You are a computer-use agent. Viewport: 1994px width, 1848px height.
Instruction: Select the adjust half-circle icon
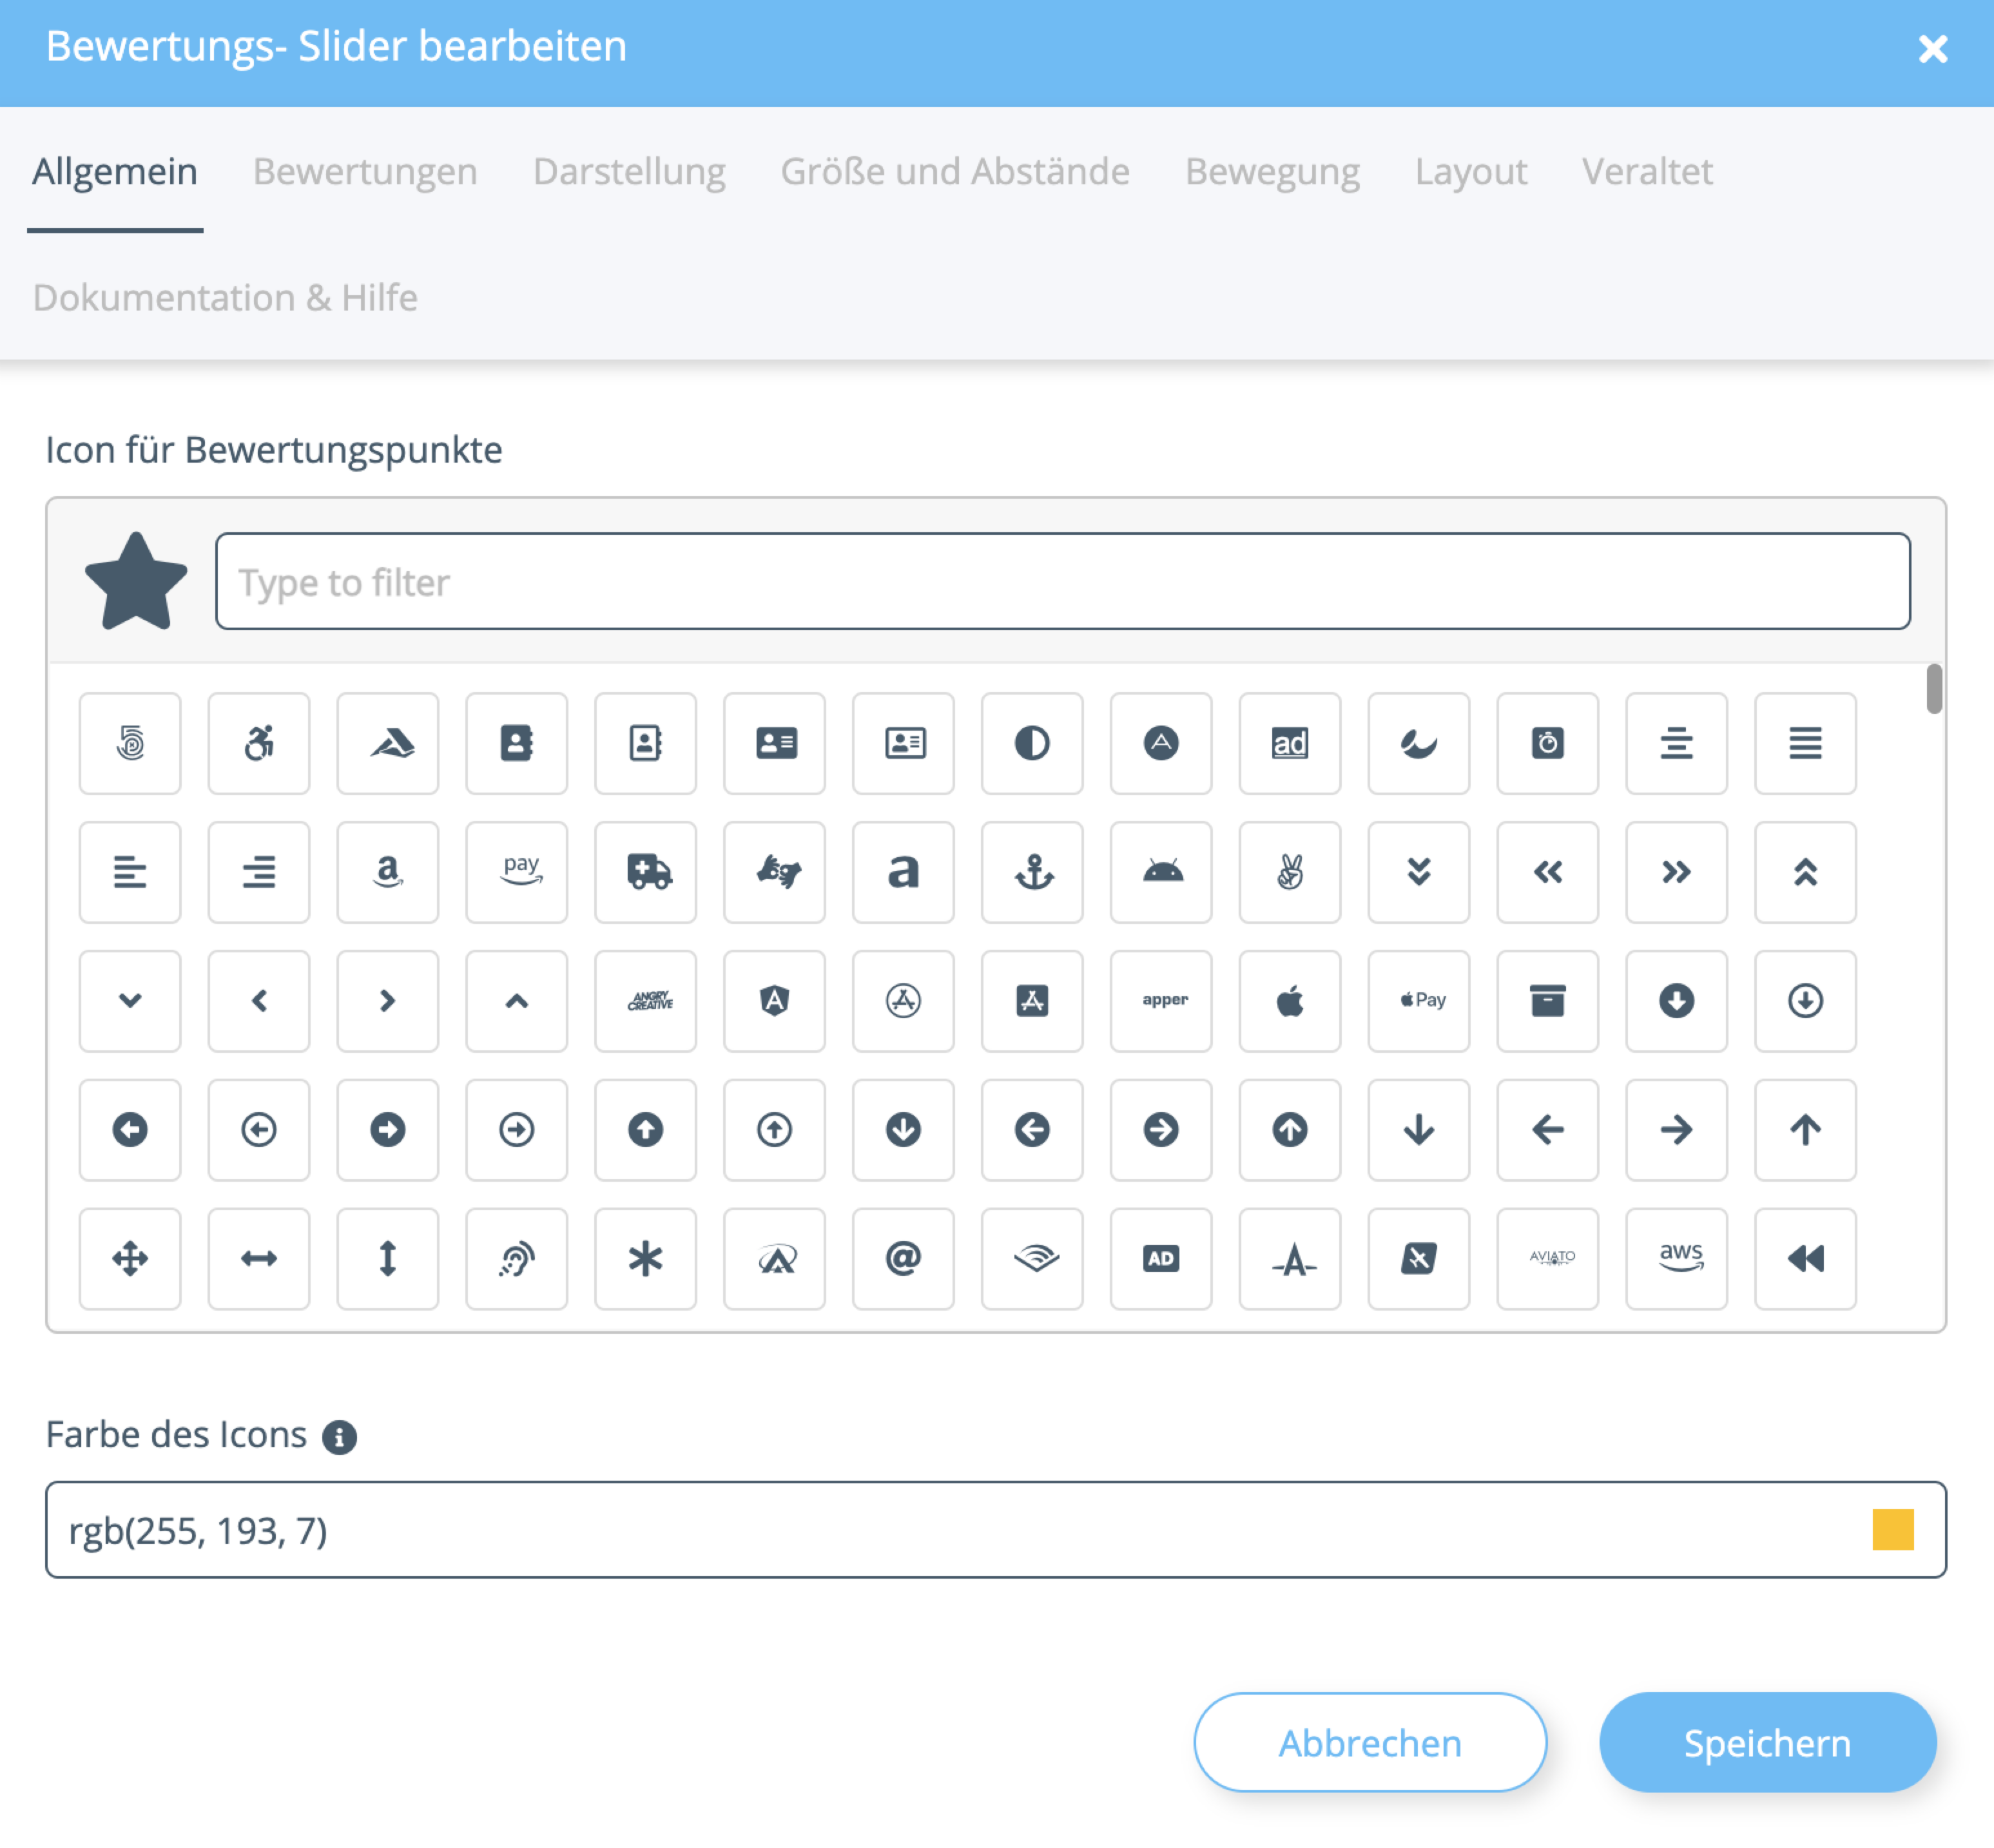(x=1032, y=743)
